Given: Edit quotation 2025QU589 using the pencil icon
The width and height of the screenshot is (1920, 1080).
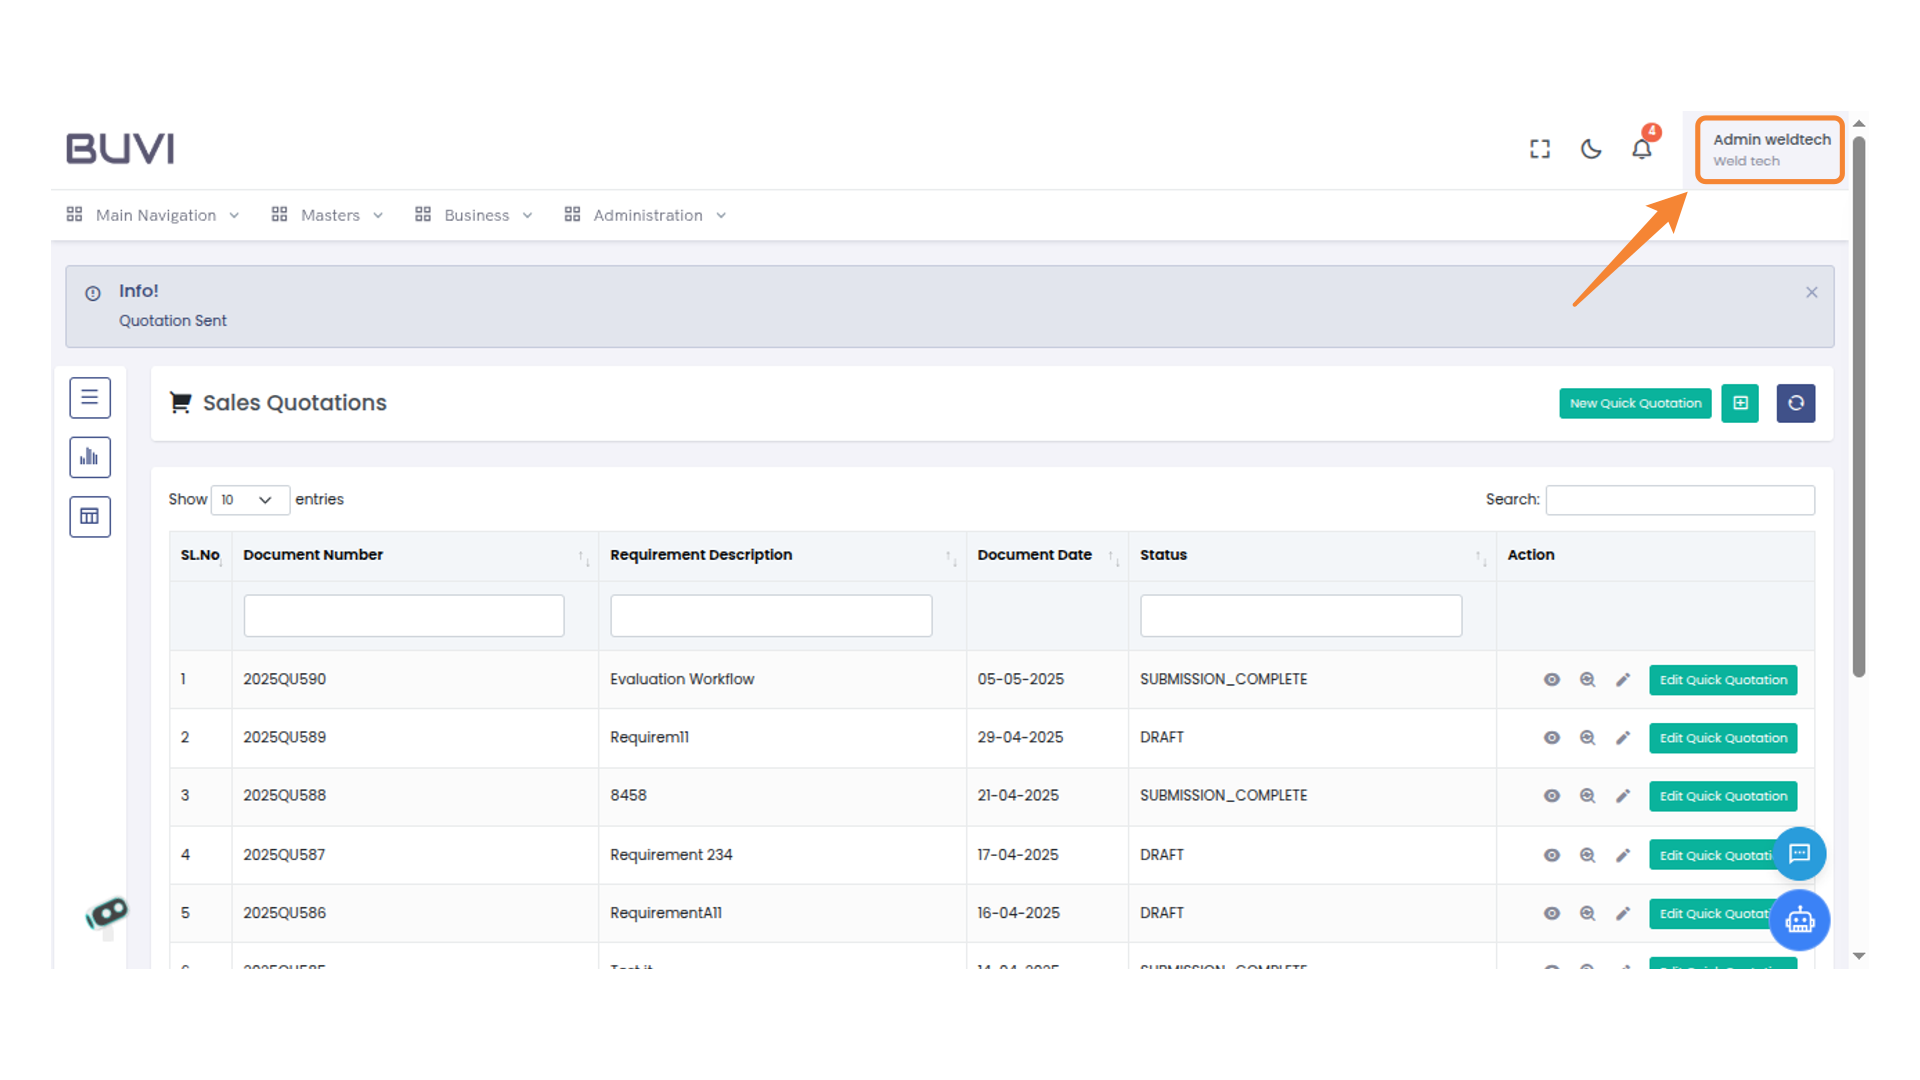Looking at the screenshot, I should click(1623, 737).
